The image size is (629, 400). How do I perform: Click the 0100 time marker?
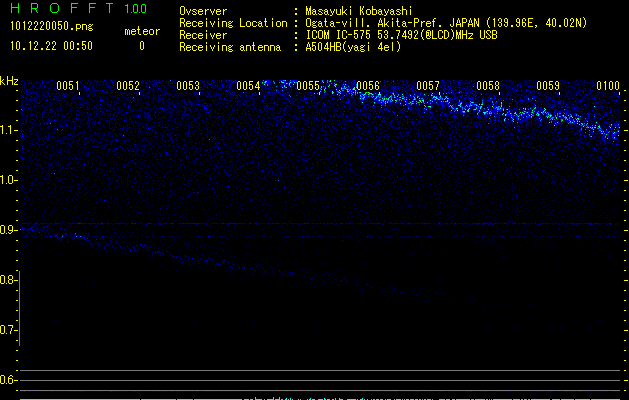click(x=608, y=86)
